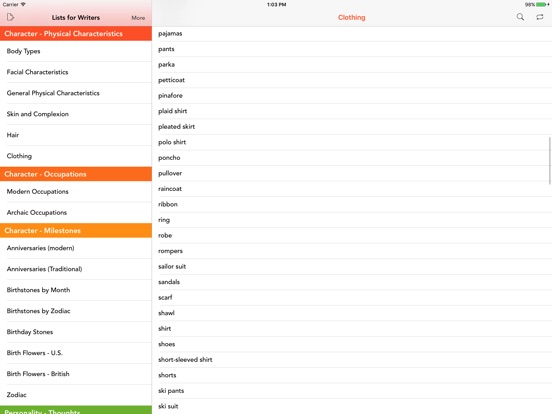Select the poncho entry

[352, 158]
